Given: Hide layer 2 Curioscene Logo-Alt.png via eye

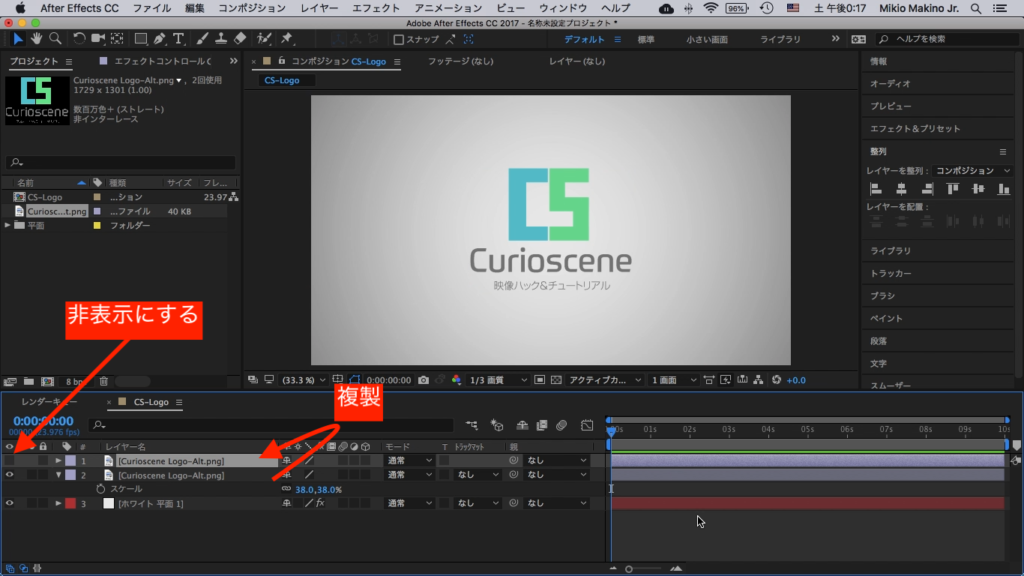Looking at the screenshot, I should tap(9, 475).
